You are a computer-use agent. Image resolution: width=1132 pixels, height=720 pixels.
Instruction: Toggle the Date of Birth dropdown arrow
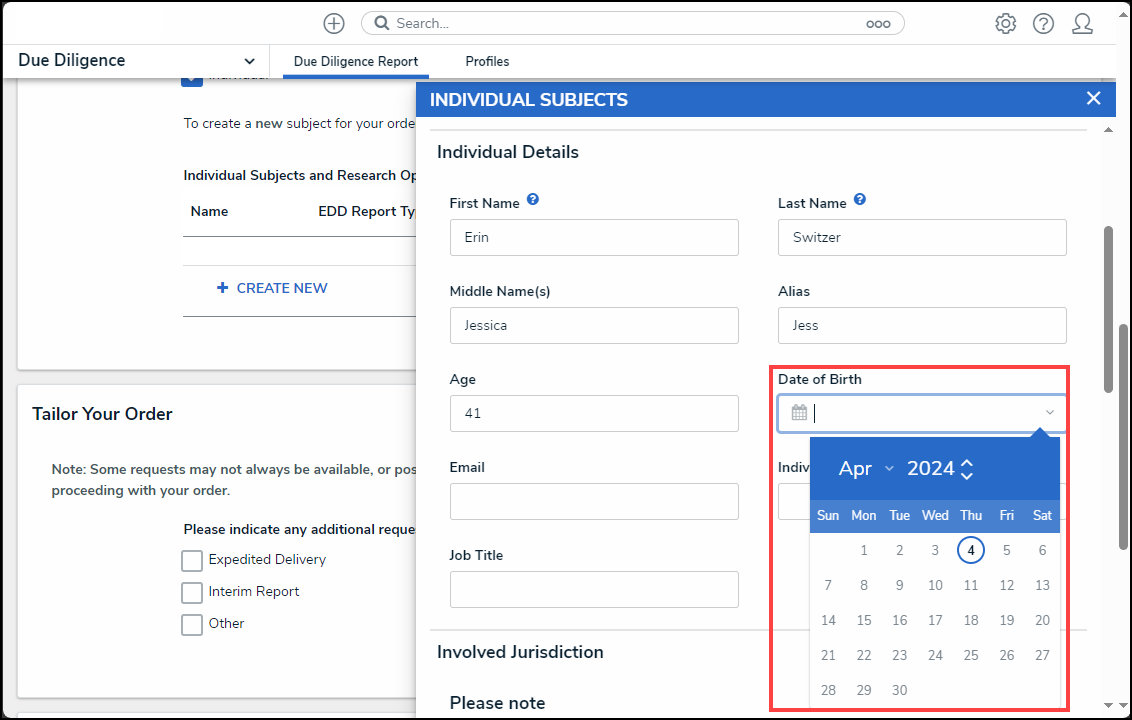click(x=1050, y=412)
